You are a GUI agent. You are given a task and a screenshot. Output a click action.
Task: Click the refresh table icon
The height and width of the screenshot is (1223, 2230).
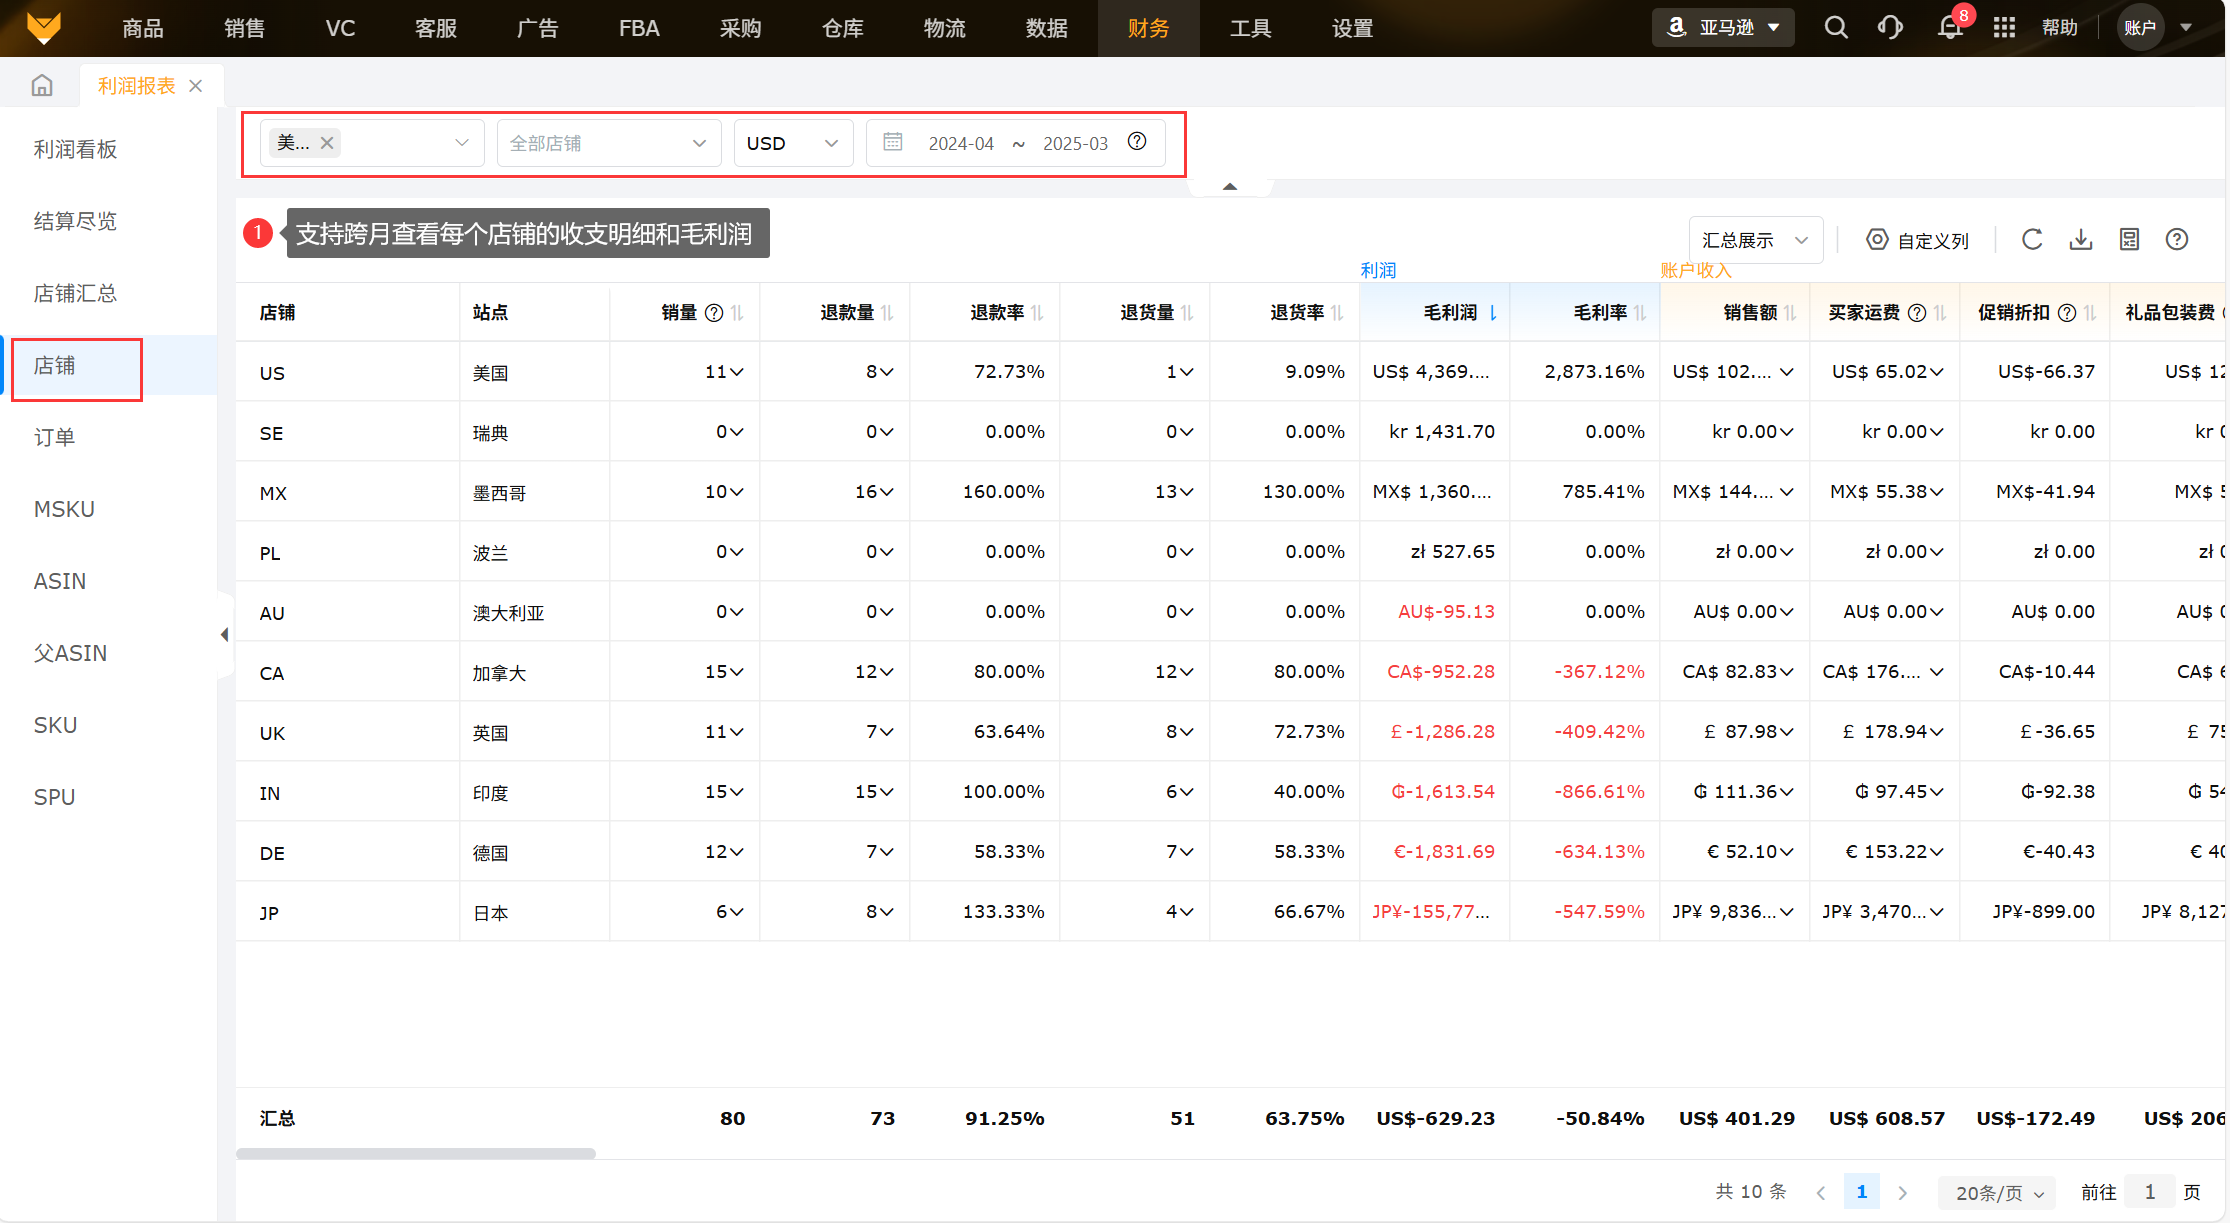[2032, 239]
